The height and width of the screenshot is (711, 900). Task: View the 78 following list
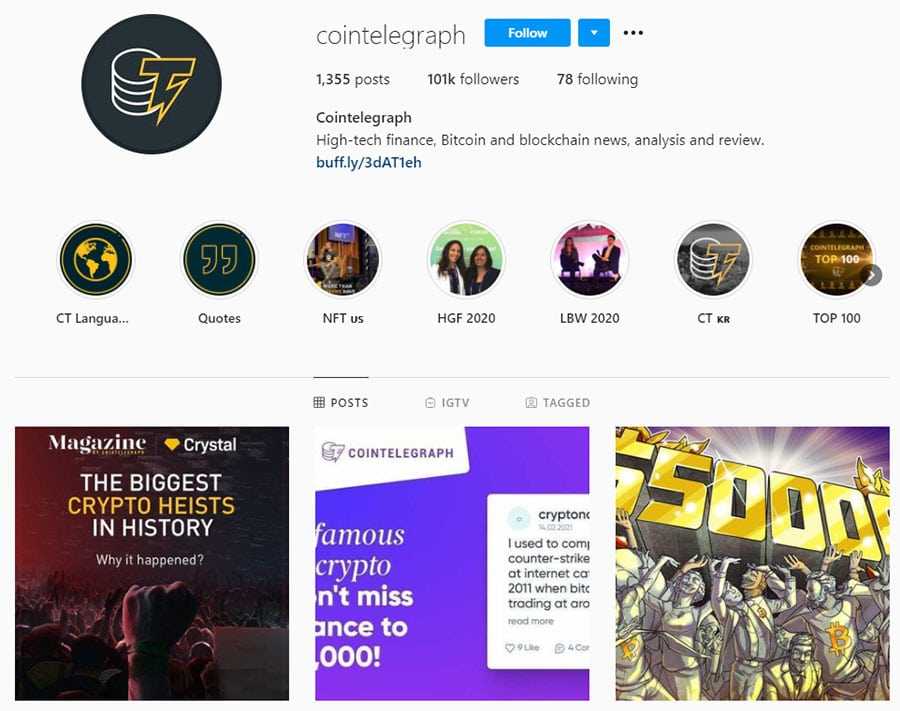point(597,79)
